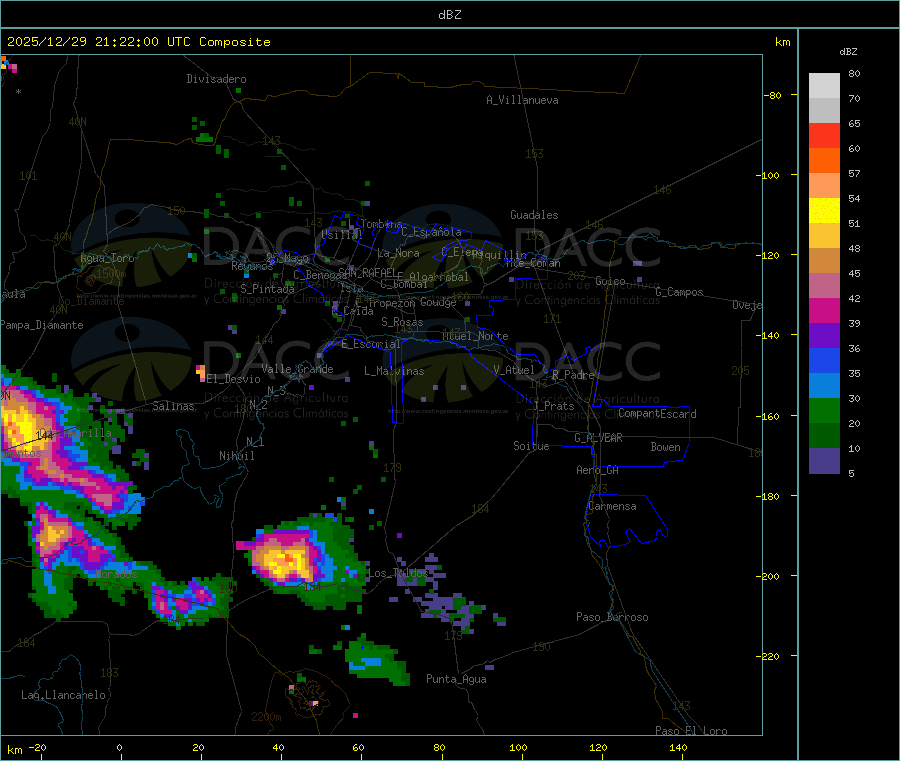Select the 'Carmensa' label
900x761 pixels.
coord(612,506)
